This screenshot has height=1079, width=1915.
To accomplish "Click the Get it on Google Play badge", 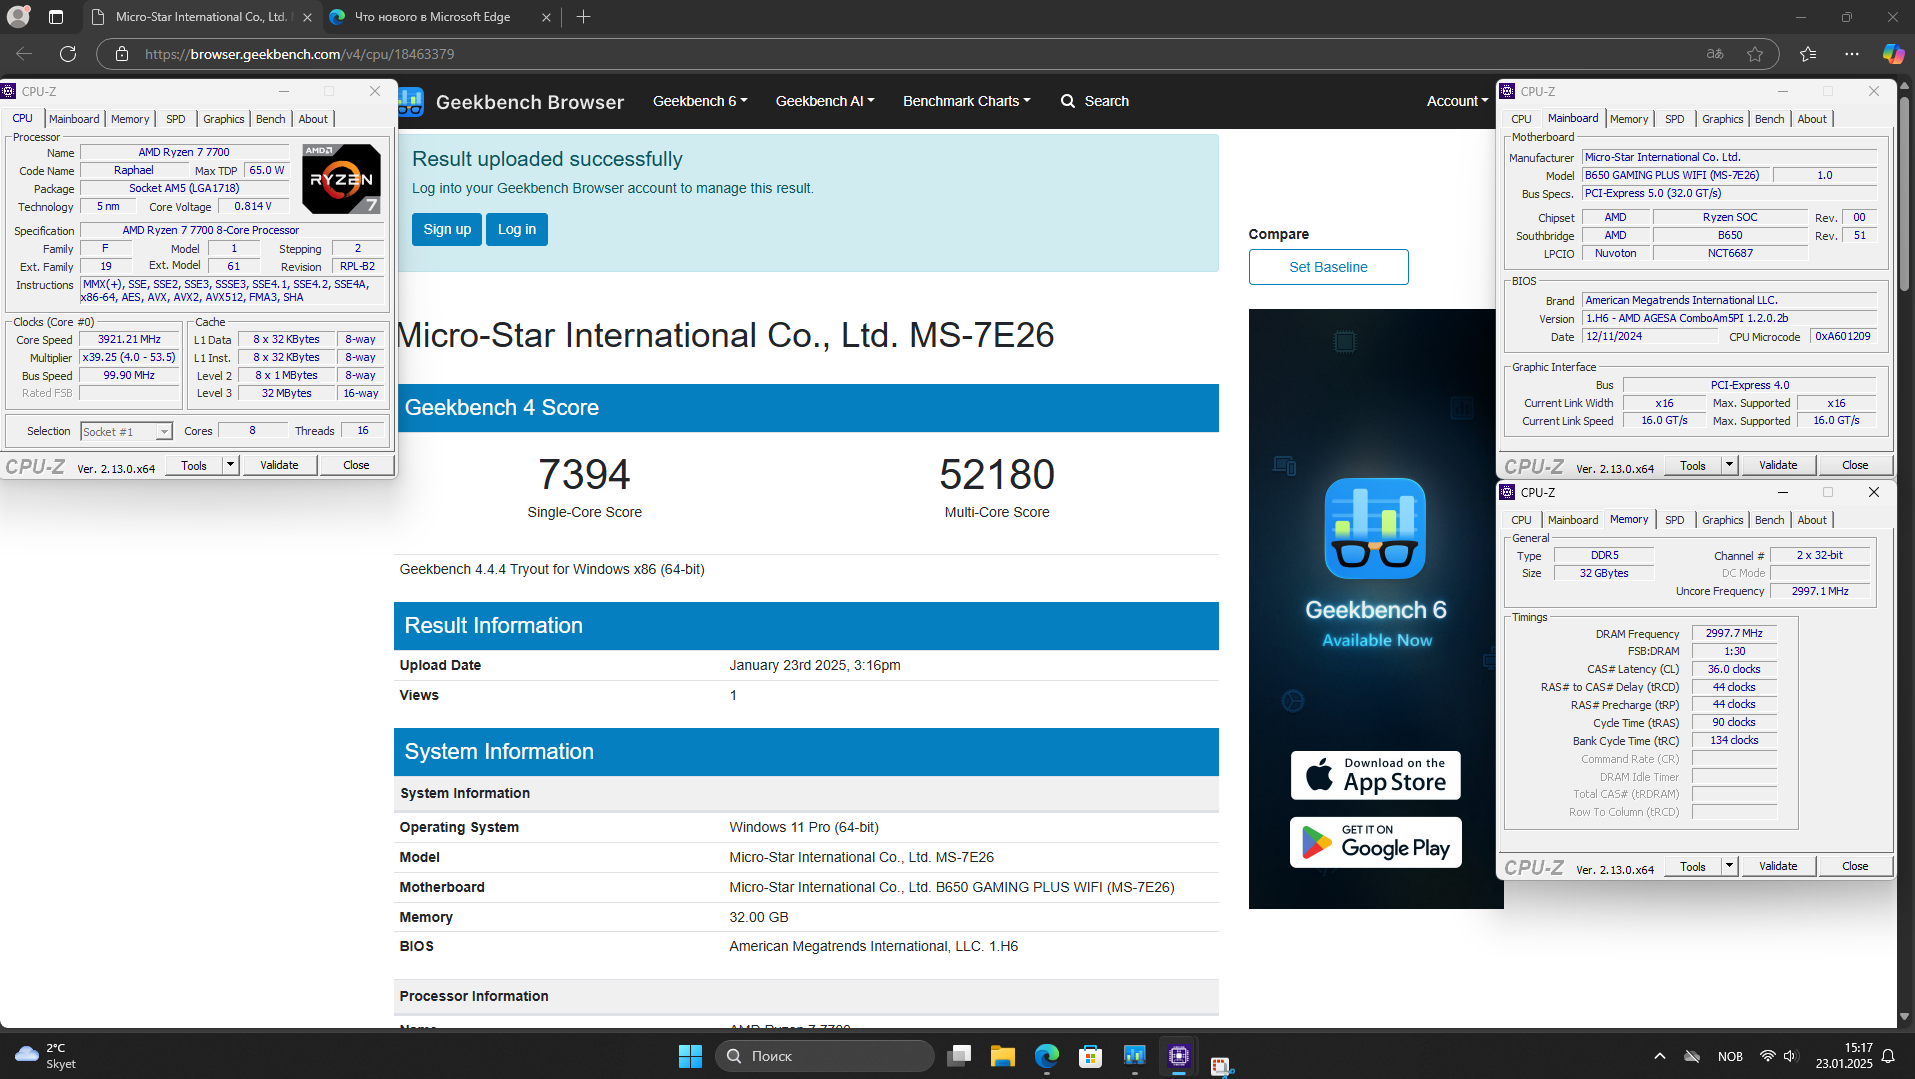I will click(1375, 842).
